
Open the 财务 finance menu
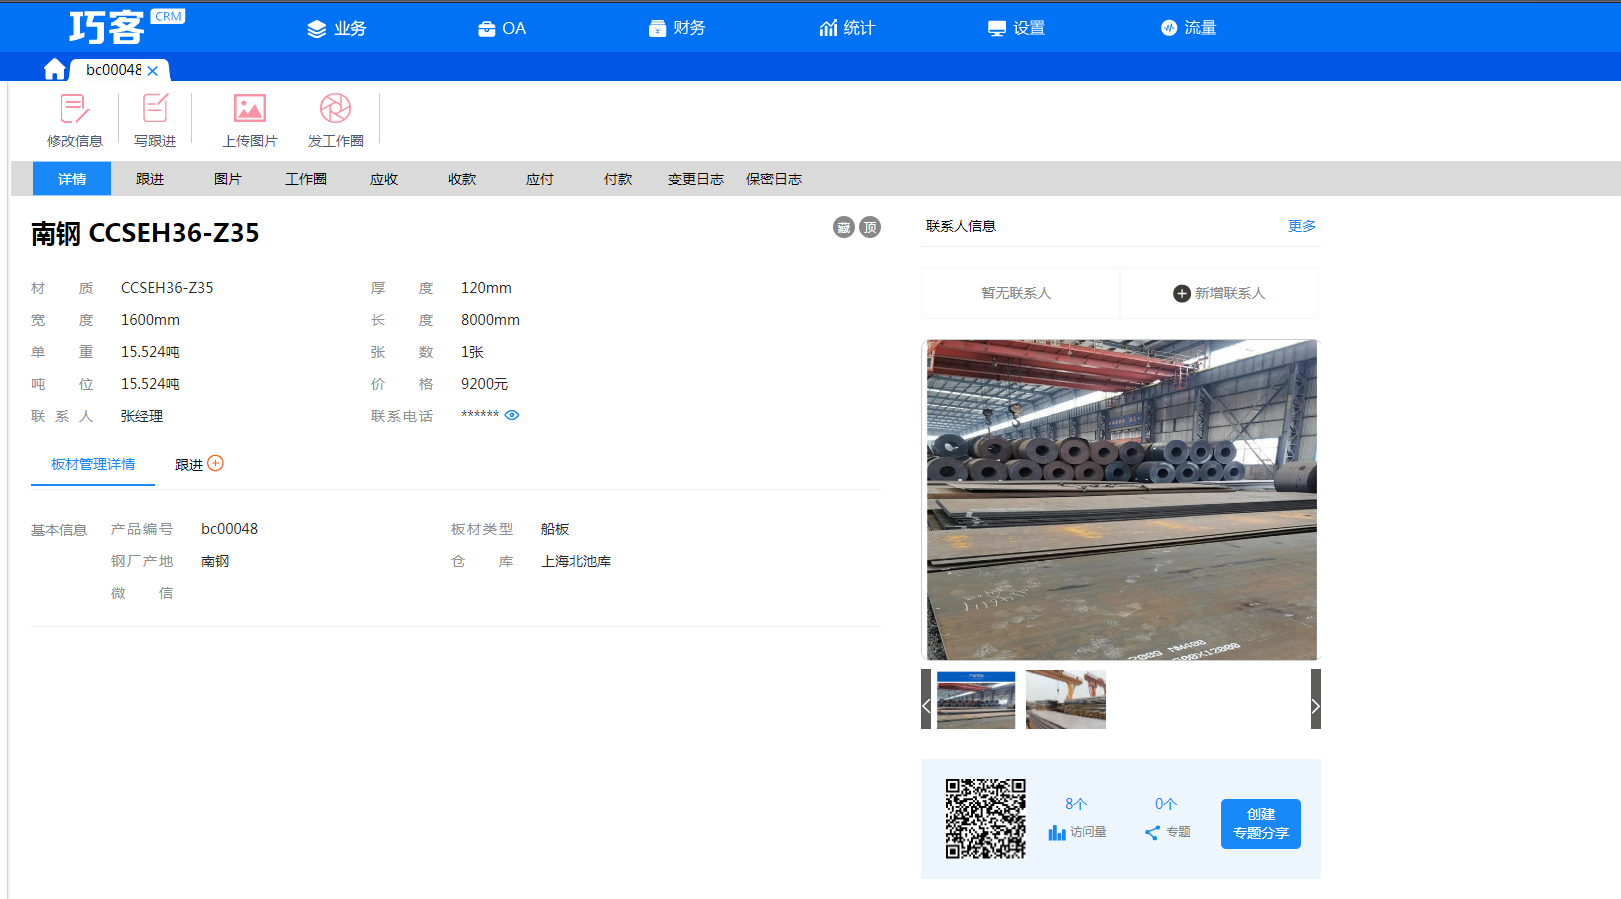[677, 28]
